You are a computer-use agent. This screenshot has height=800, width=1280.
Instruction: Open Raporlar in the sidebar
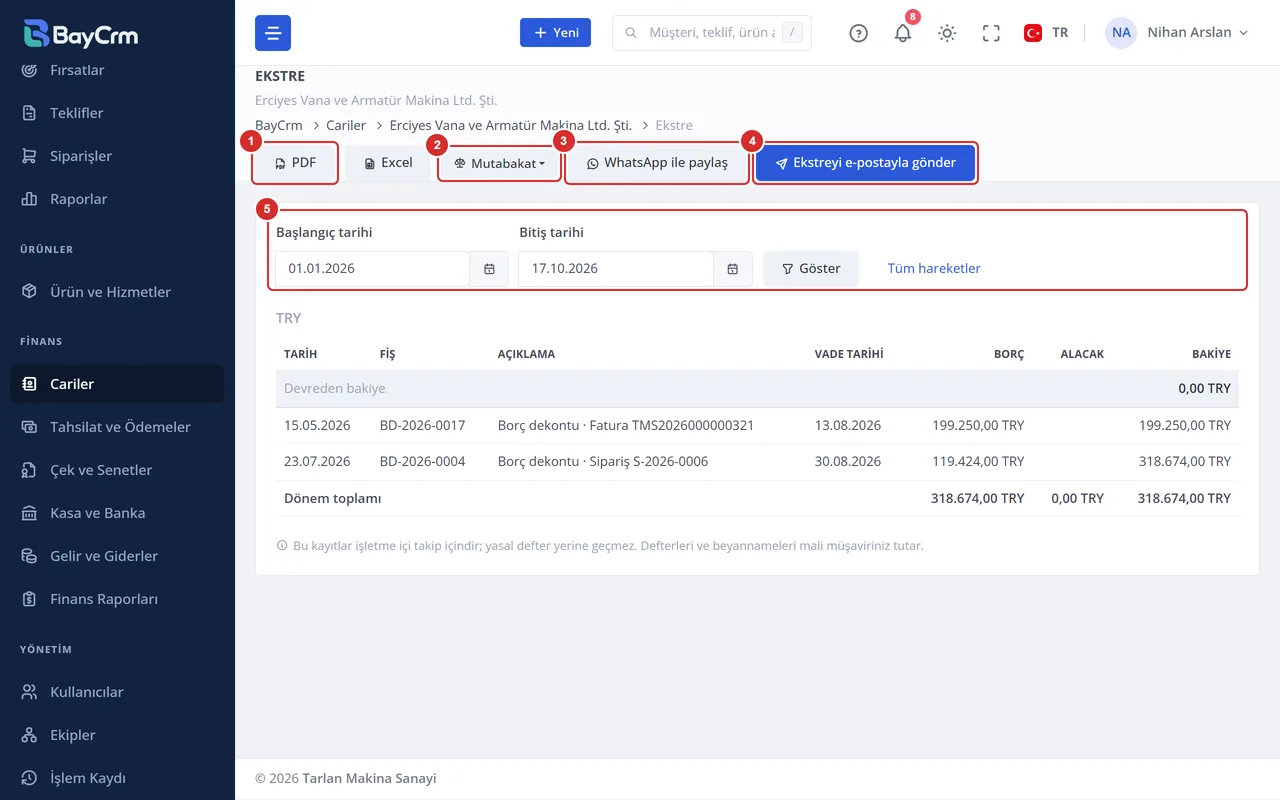tap(79, 199)
